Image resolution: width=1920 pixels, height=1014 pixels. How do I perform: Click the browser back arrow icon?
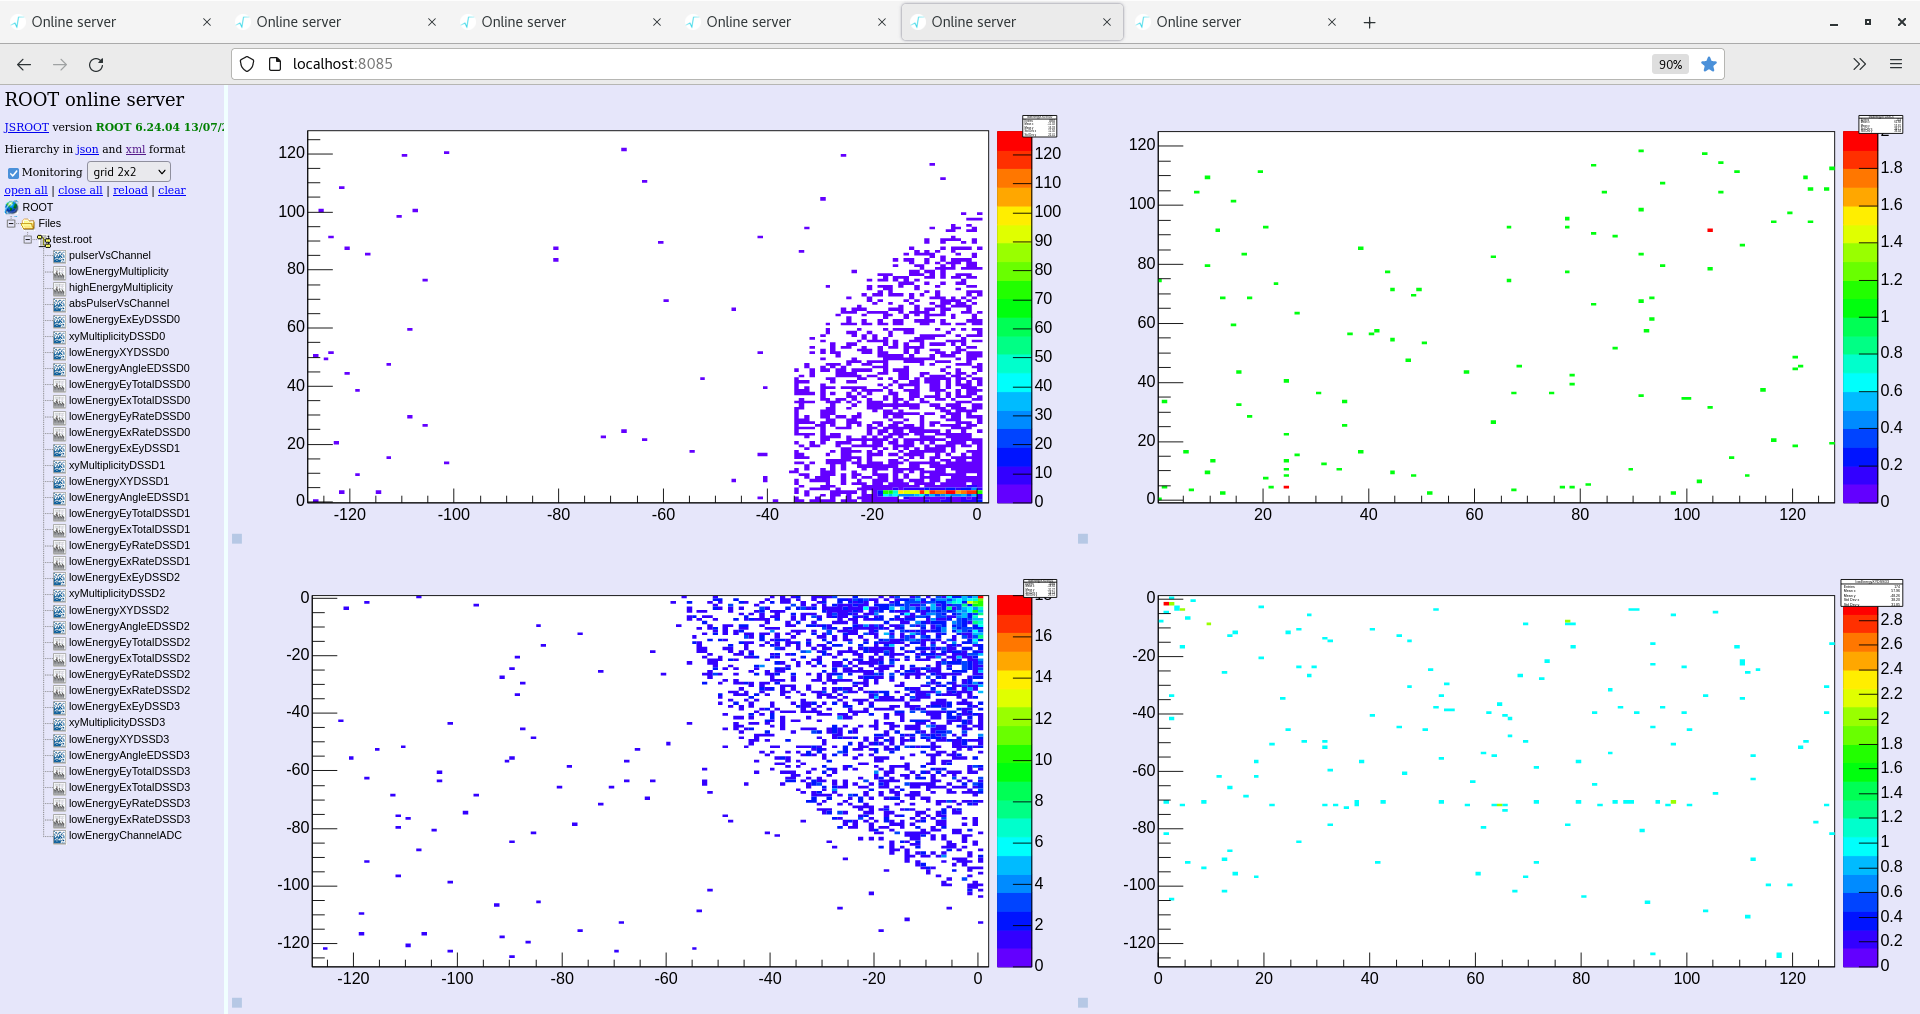[x=23, y=64]
